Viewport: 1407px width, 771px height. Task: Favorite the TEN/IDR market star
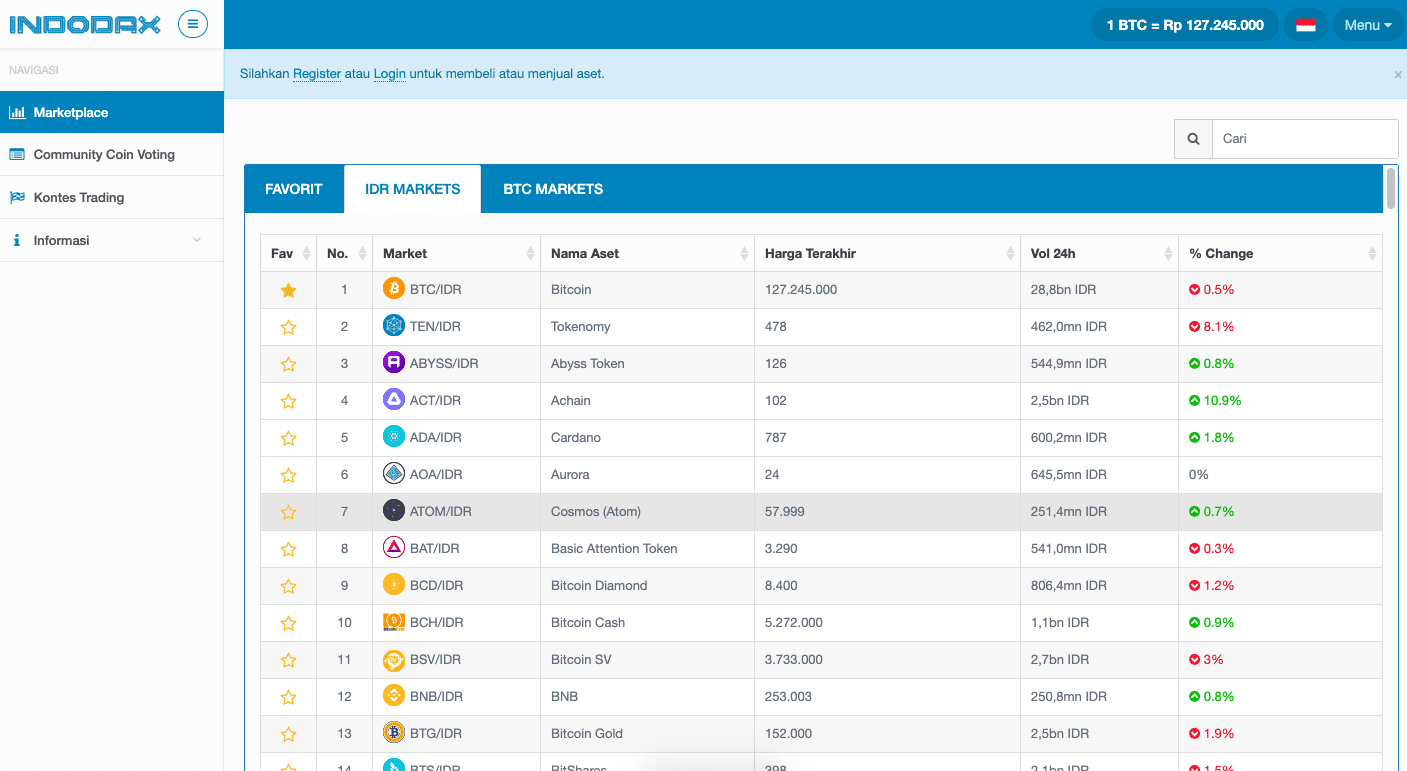point(288,326)
